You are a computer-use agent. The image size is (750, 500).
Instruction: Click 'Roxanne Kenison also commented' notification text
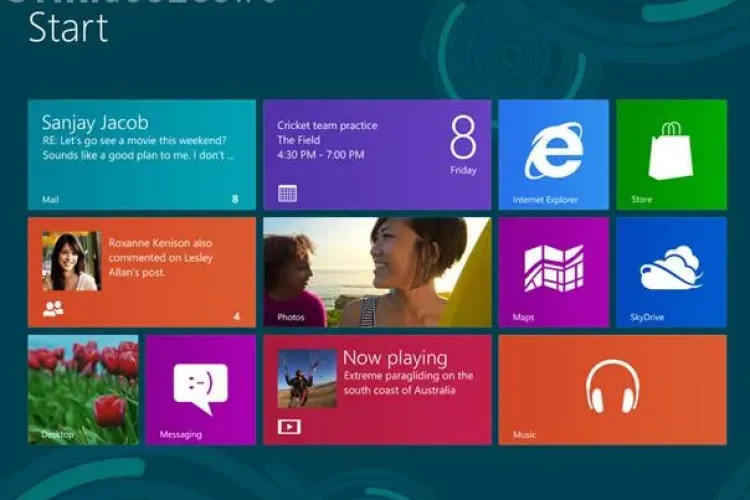pos(160,257)
